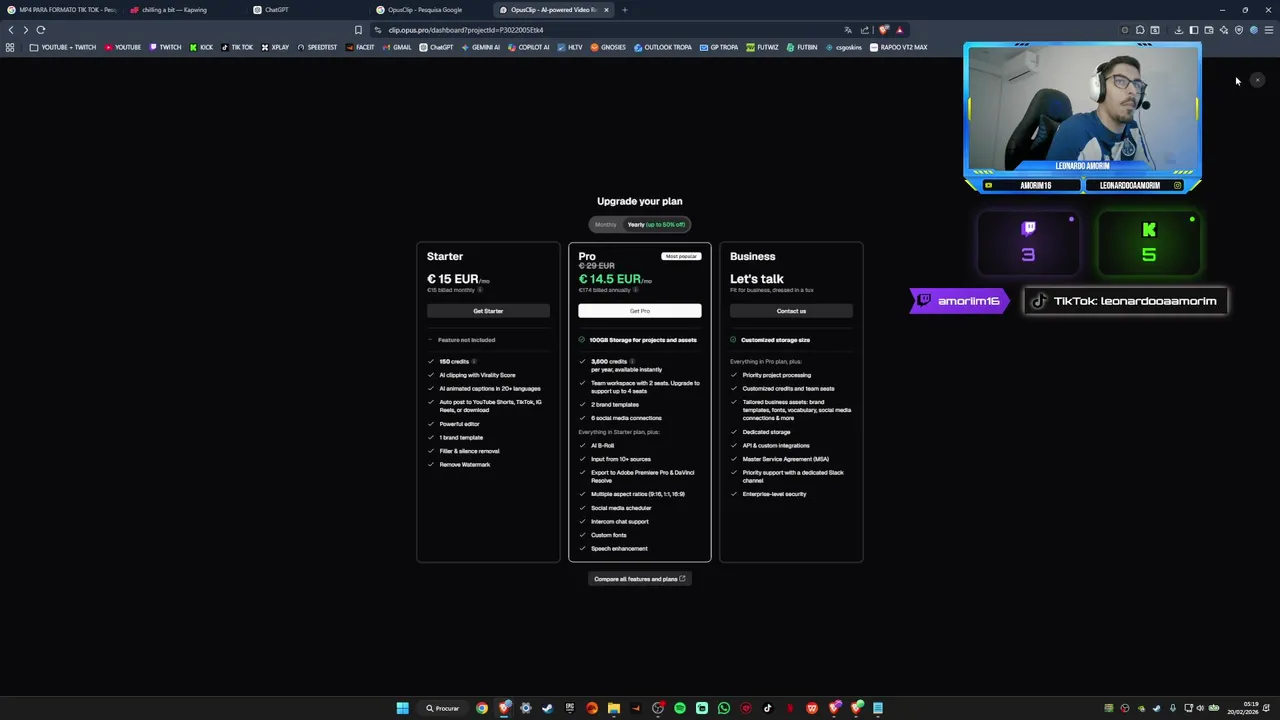1280x720 pixels.
Task: Open GEMINI AI bookmark
Action: pos(481,47)
